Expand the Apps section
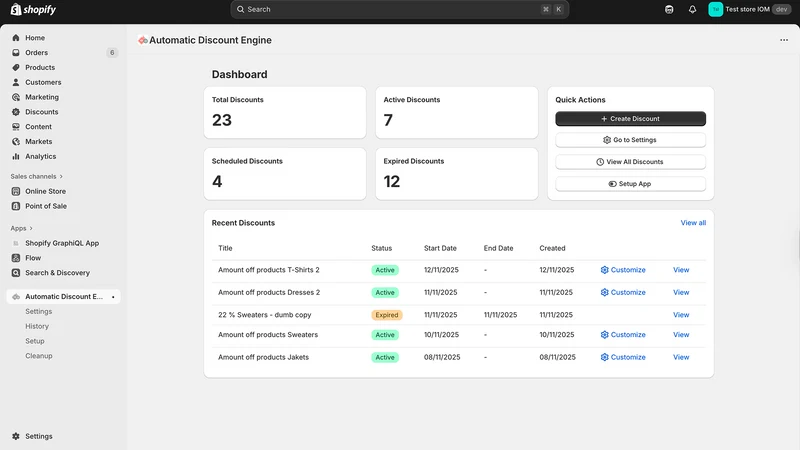800x450 pixels. pos(21,228)
